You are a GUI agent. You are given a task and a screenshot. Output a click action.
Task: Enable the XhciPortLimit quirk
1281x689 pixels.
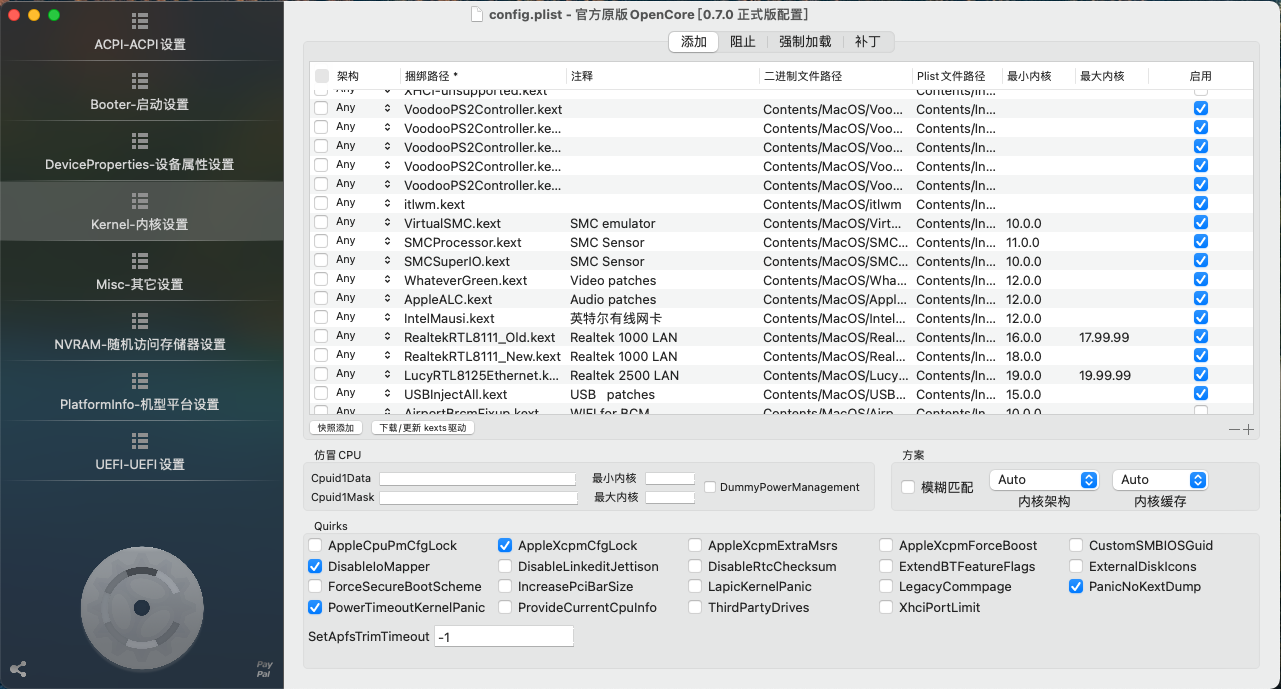(886, 607)
